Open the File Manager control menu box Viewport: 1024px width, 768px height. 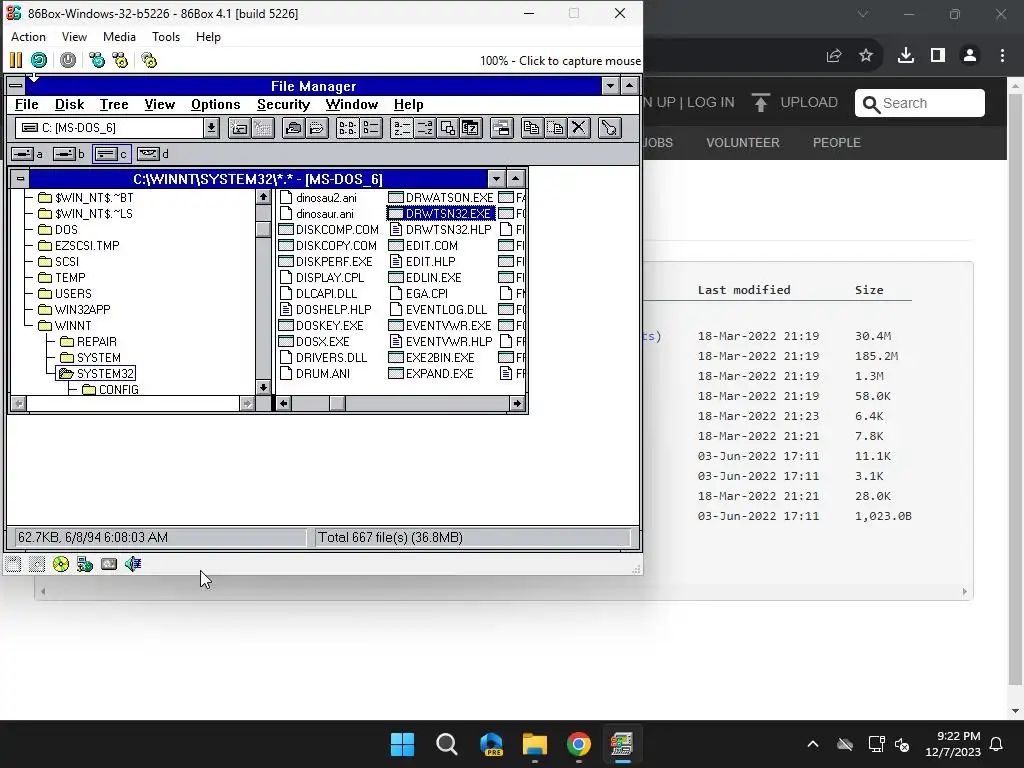click(x=16, y=86)
